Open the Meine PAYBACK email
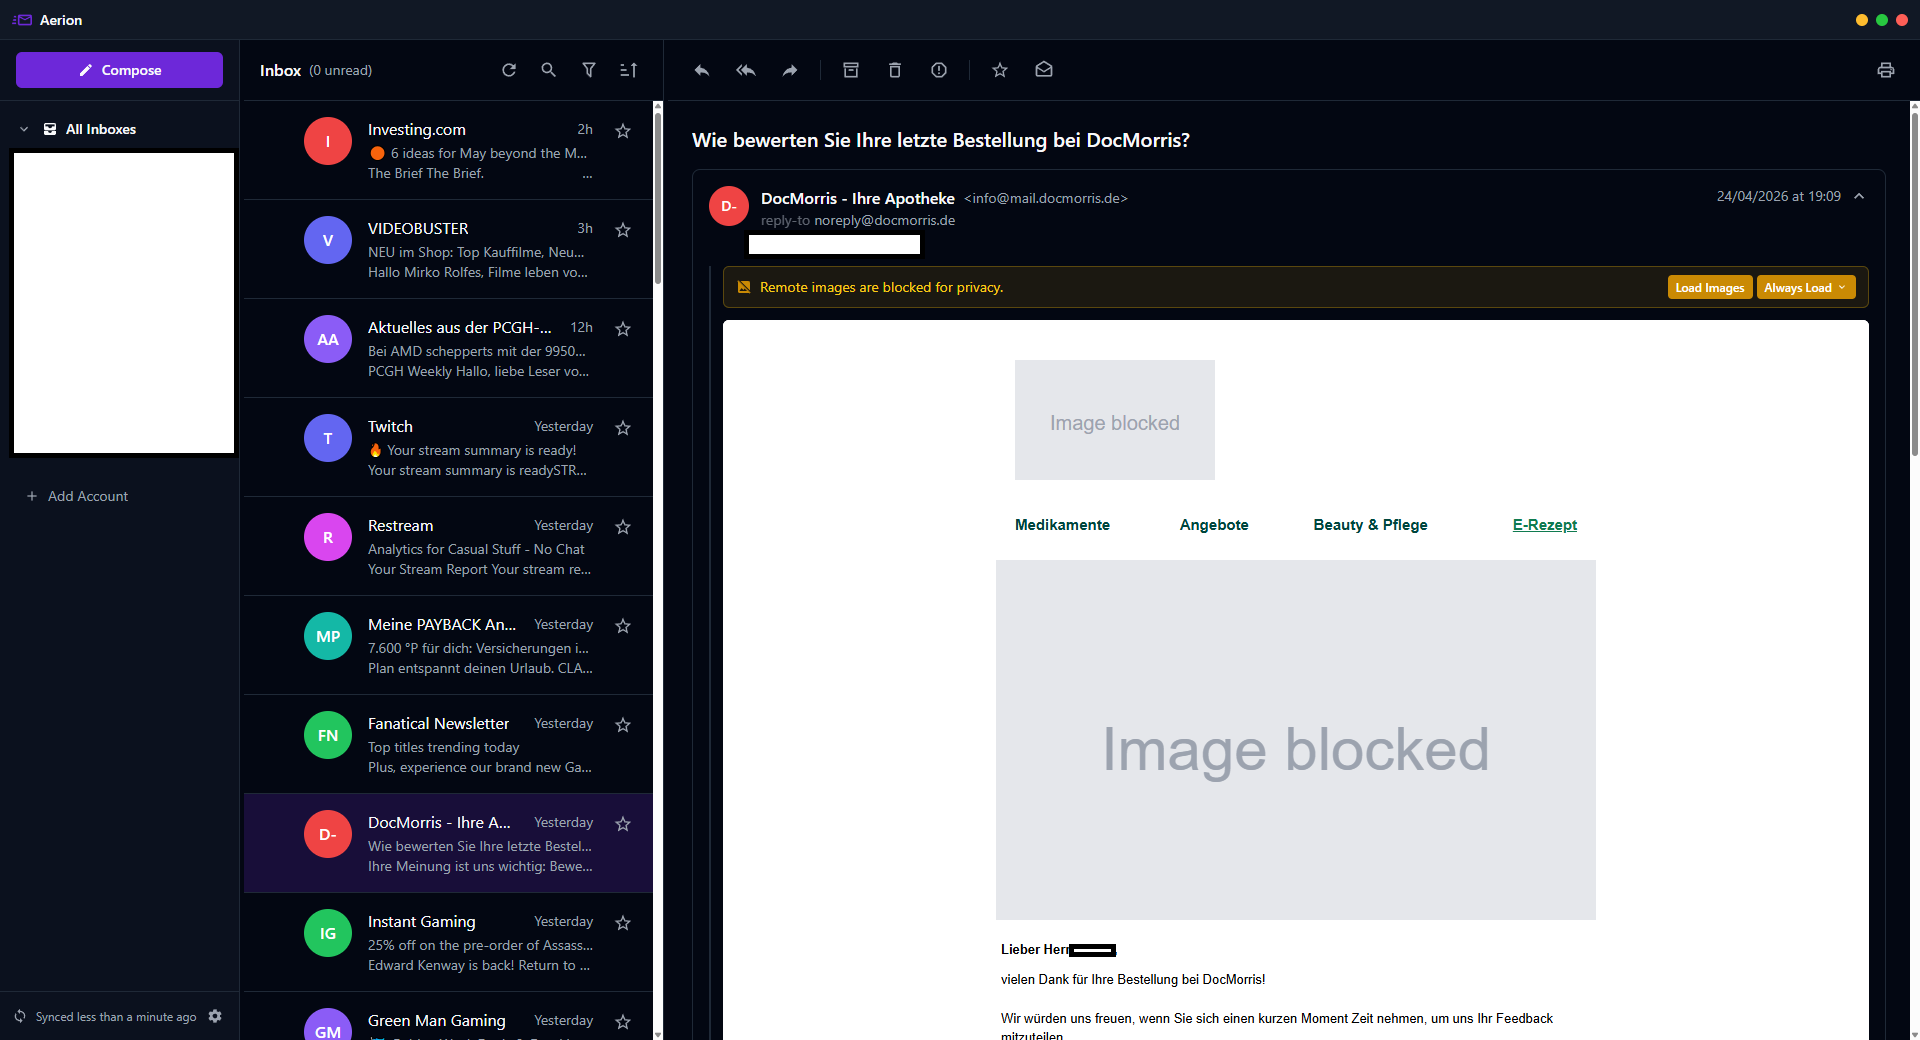Screen dimensions: 1920x1040 [x=448, y=645]
